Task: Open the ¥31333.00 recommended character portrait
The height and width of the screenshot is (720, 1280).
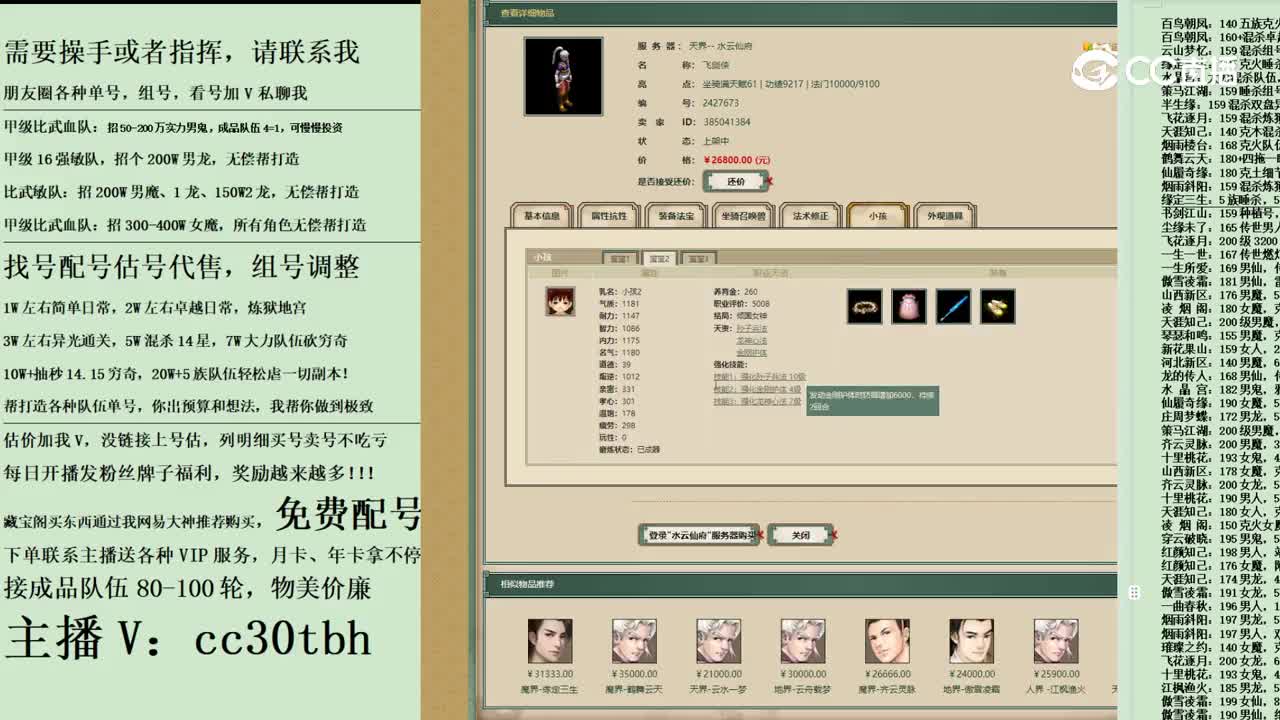Action: pyautogui.click(x=549, y=641)
